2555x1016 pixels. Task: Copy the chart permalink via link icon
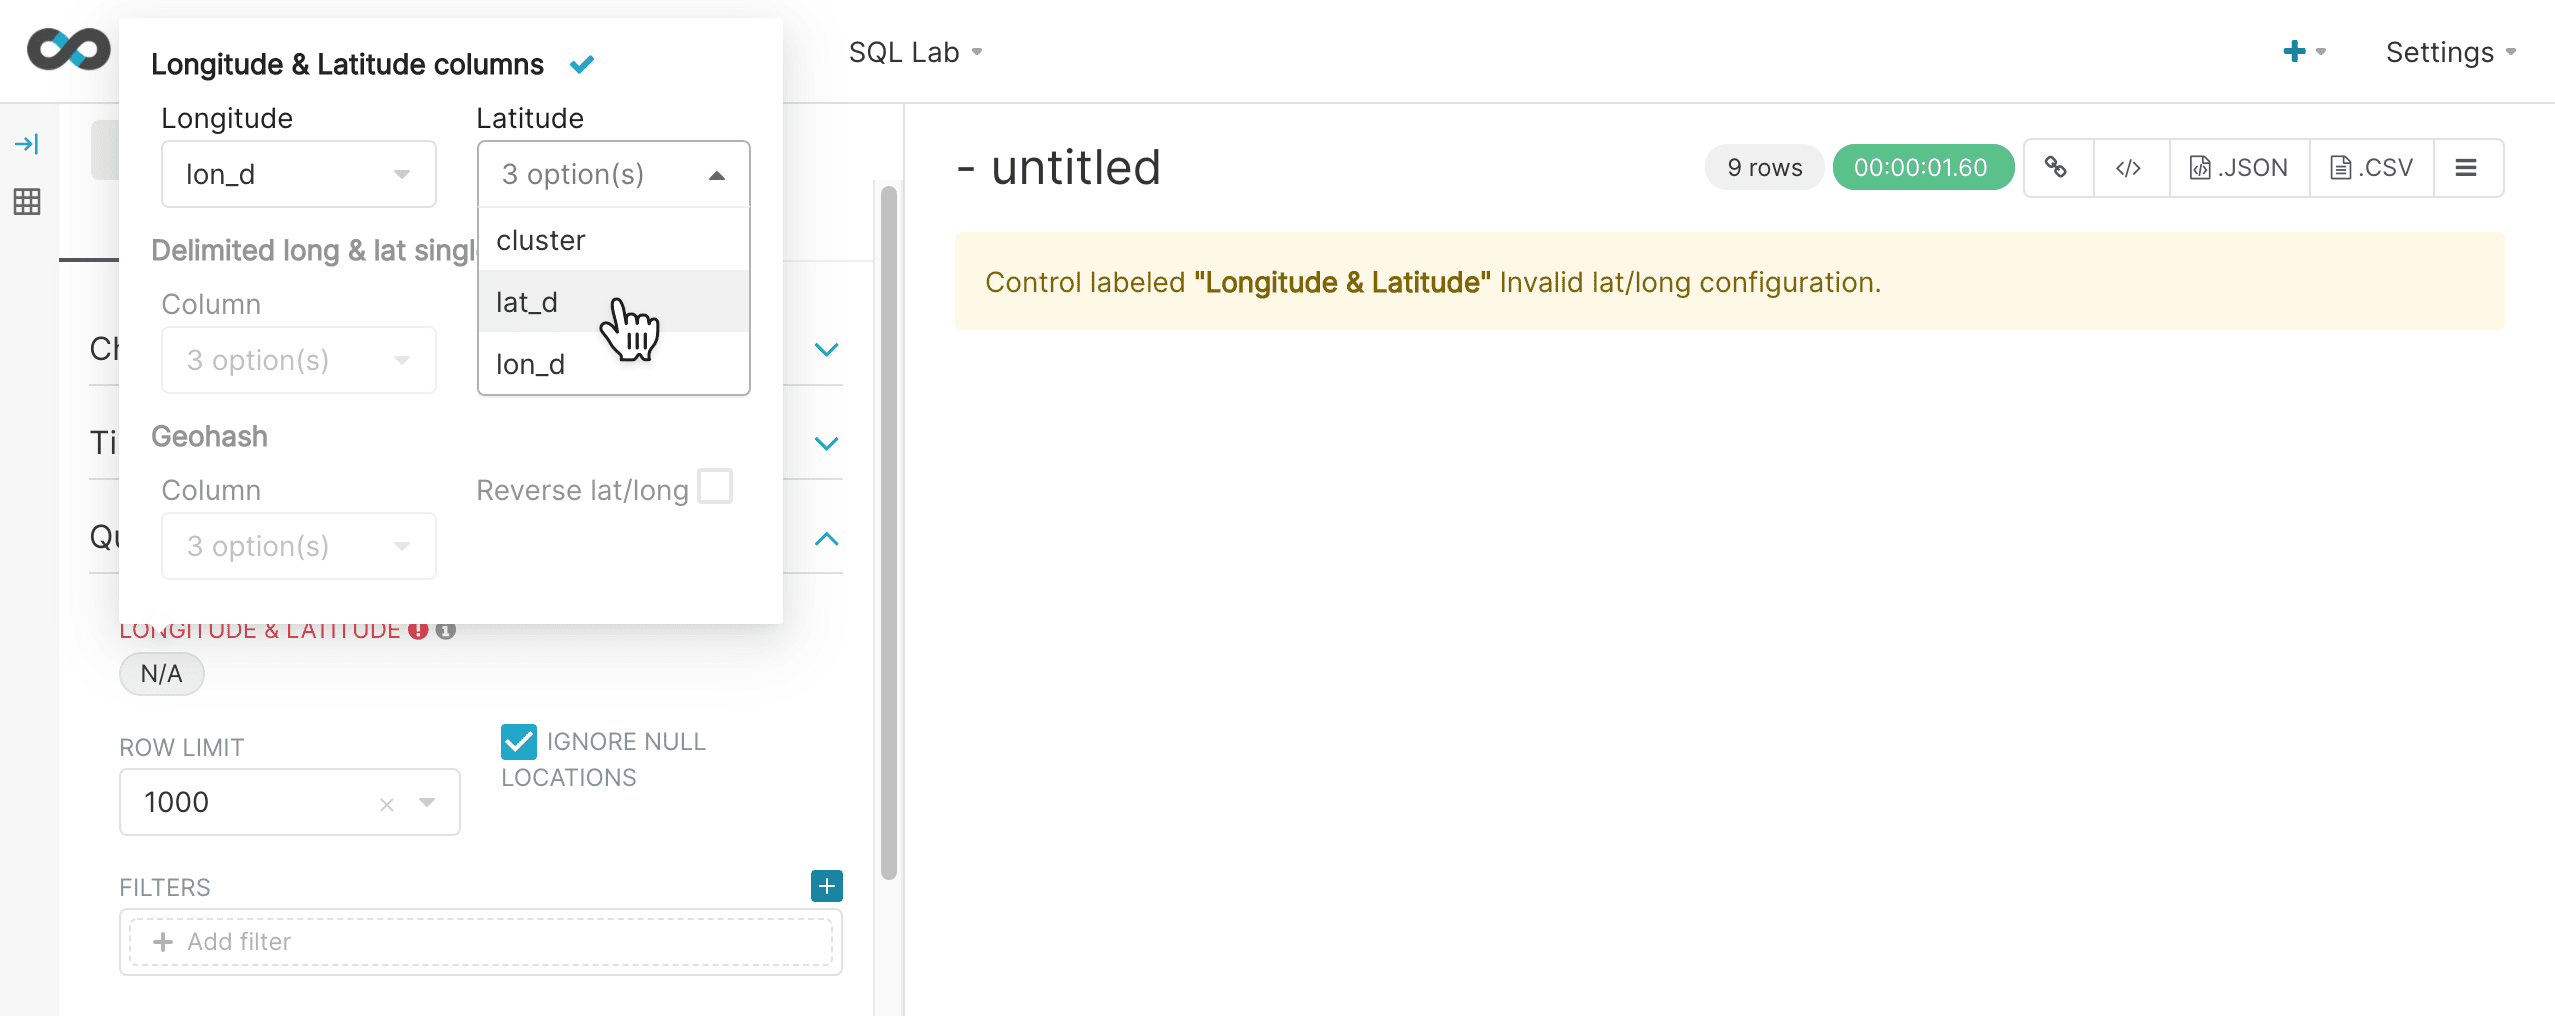pos(2056,167)
